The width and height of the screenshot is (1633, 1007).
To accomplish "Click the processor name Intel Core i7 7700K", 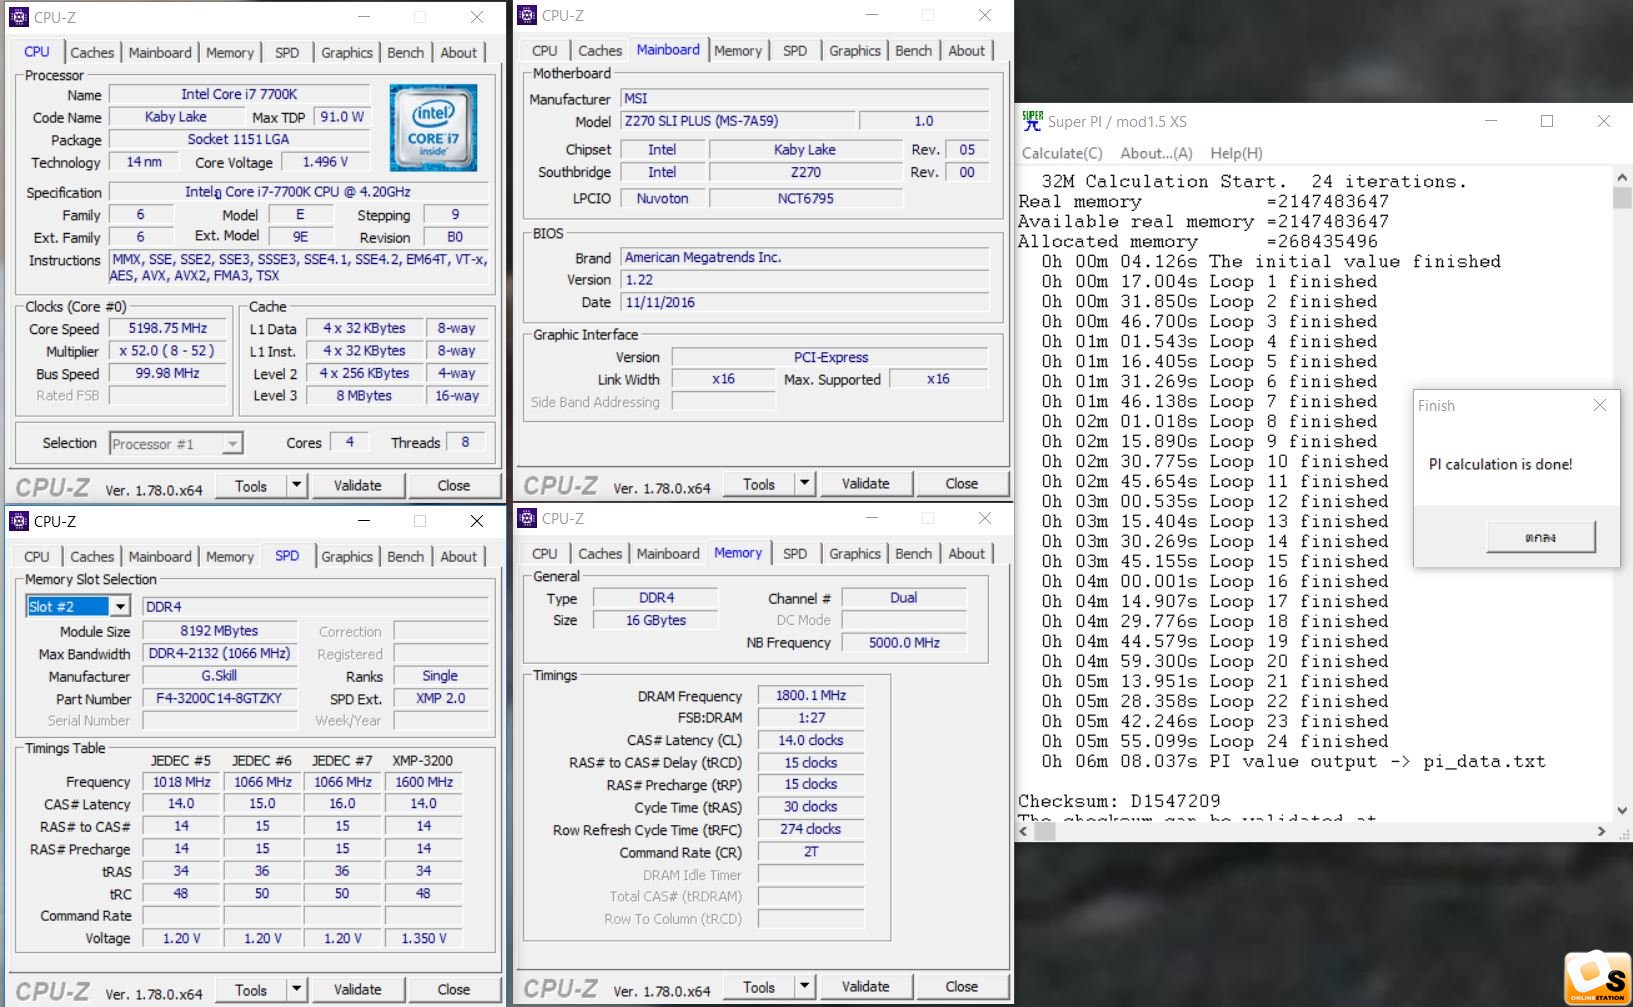I will (239, 94).
